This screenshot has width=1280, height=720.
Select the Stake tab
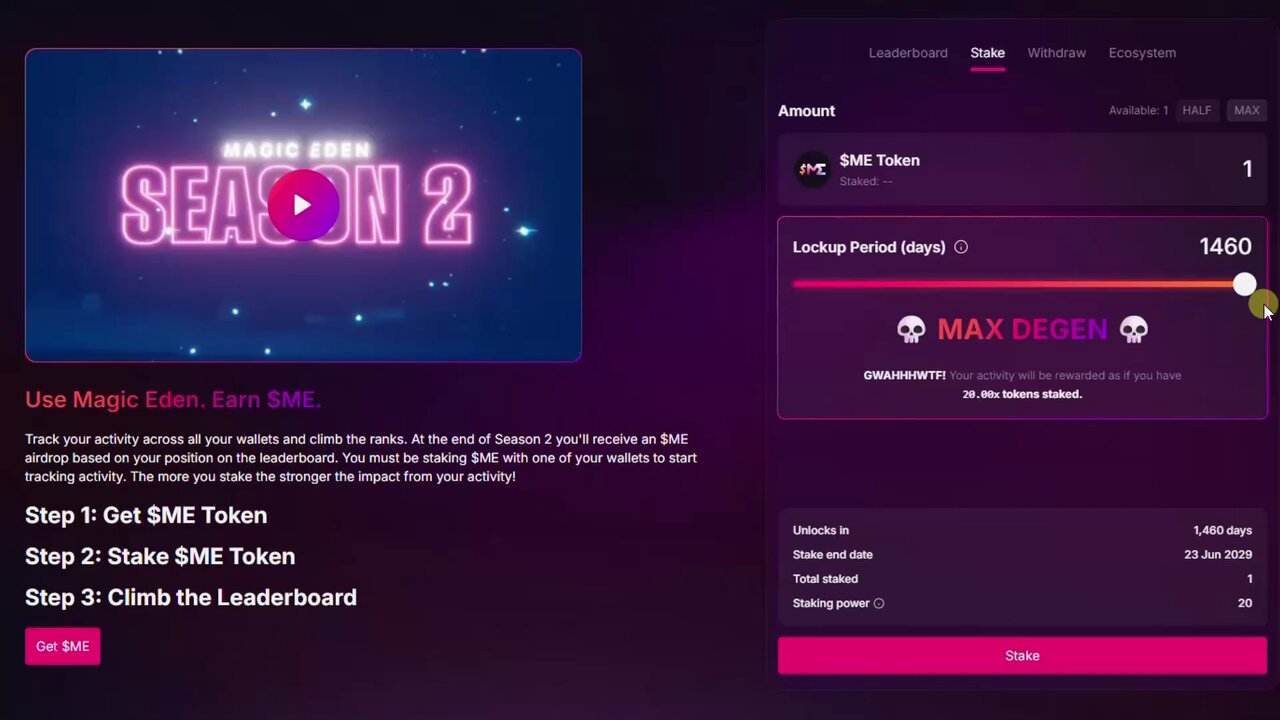987,53
